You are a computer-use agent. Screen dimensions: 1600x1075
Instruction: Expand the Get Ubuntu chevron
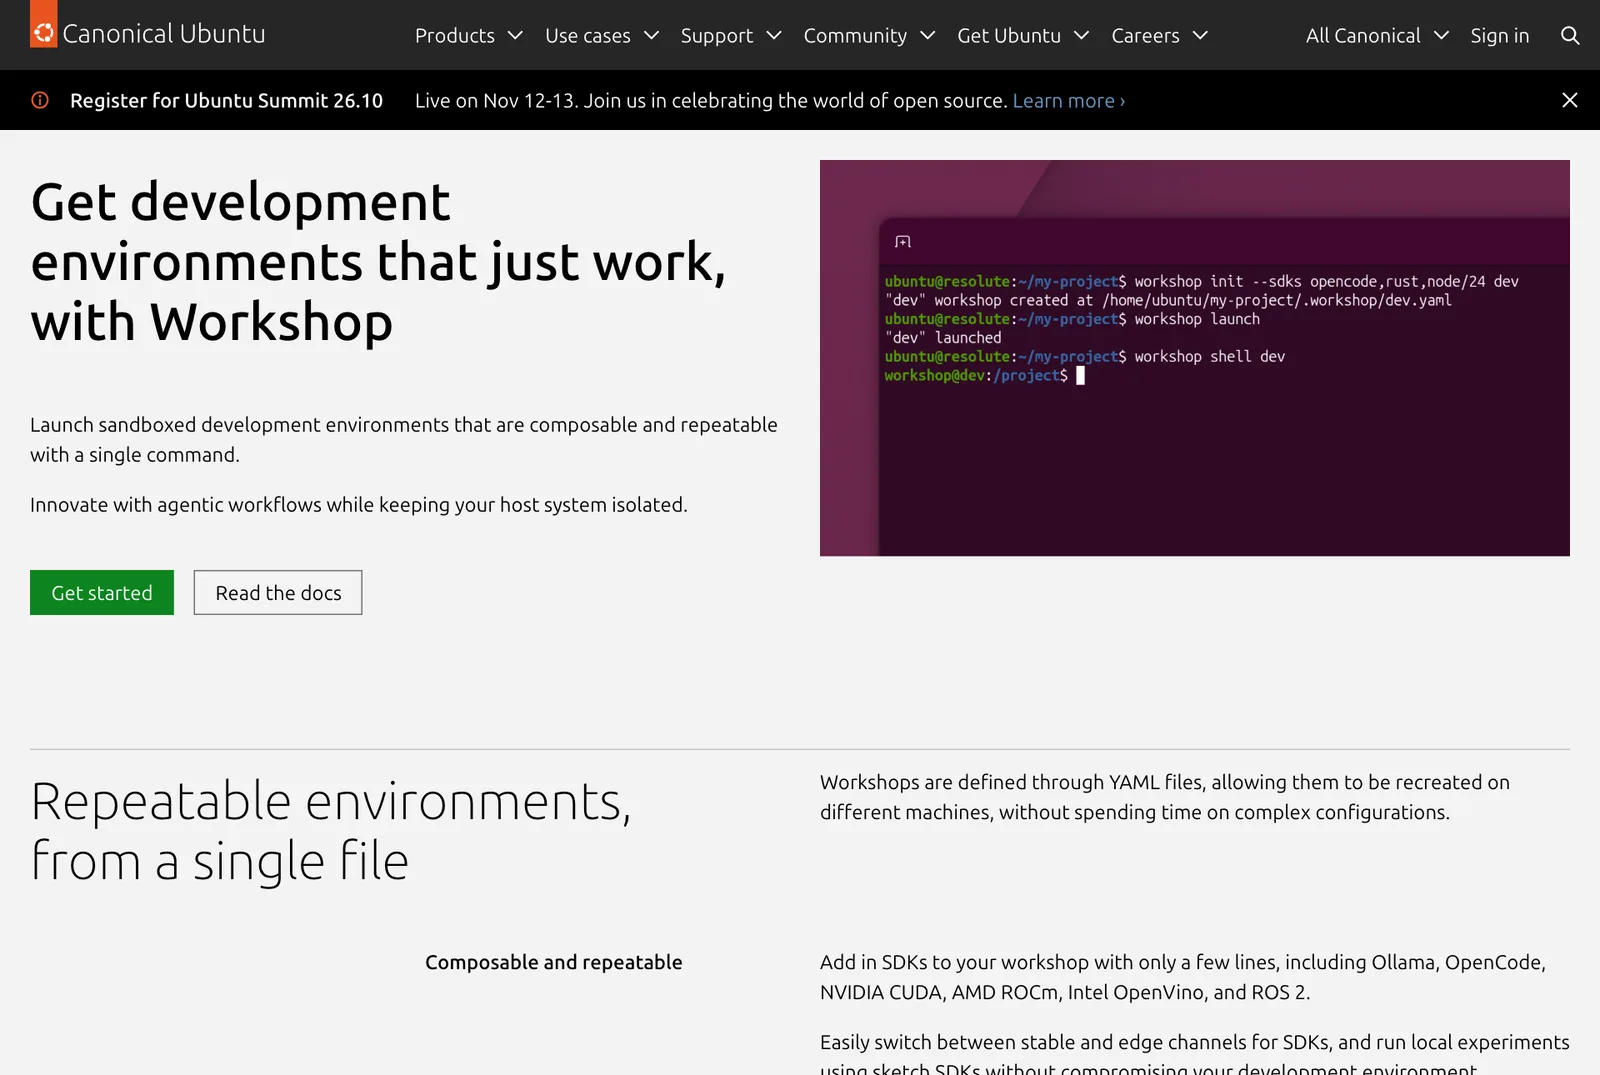coord(1081,35)
